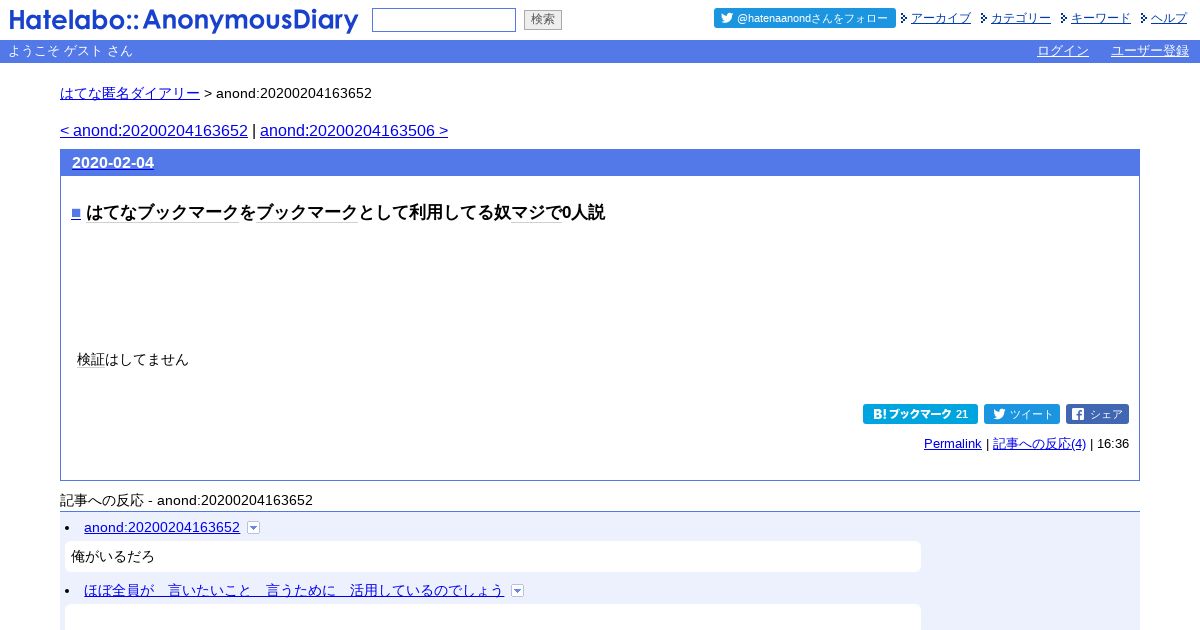Open the Permalink link
This screenshot has width=1200, height=630.
[953, 444]
